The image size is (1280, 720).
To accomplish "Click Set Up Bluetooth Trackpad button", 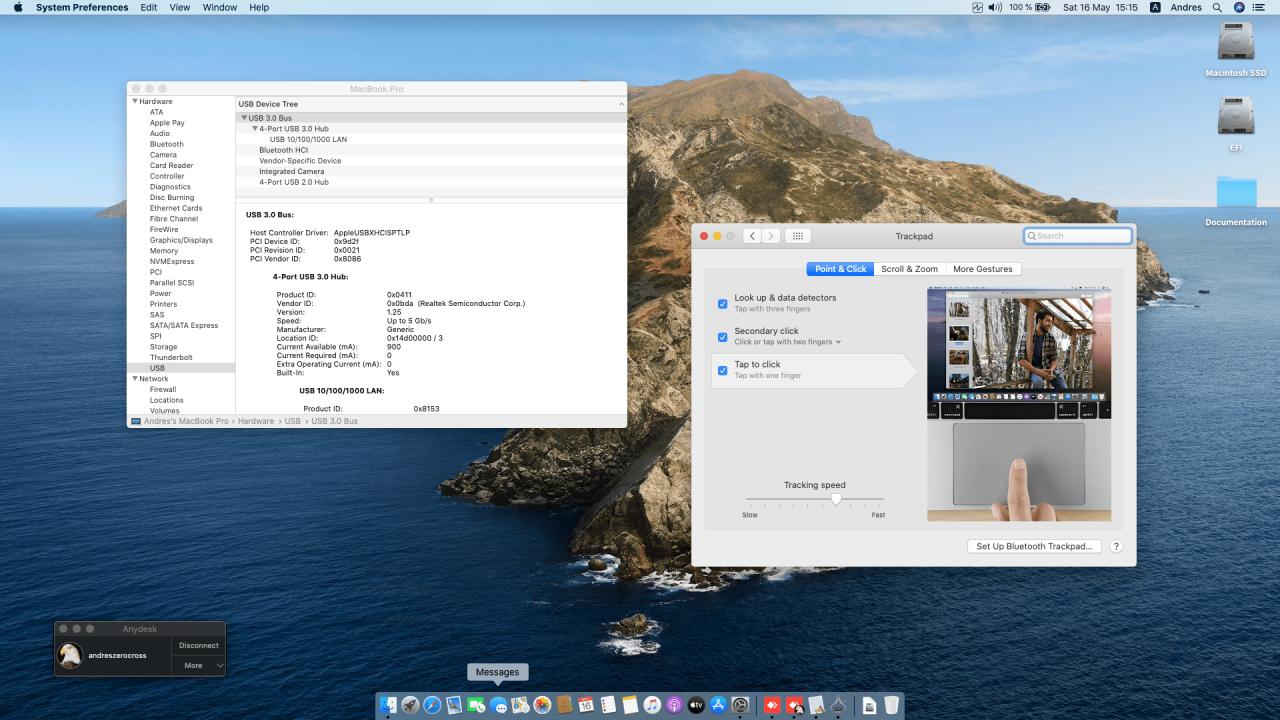I will (1034, 546).
